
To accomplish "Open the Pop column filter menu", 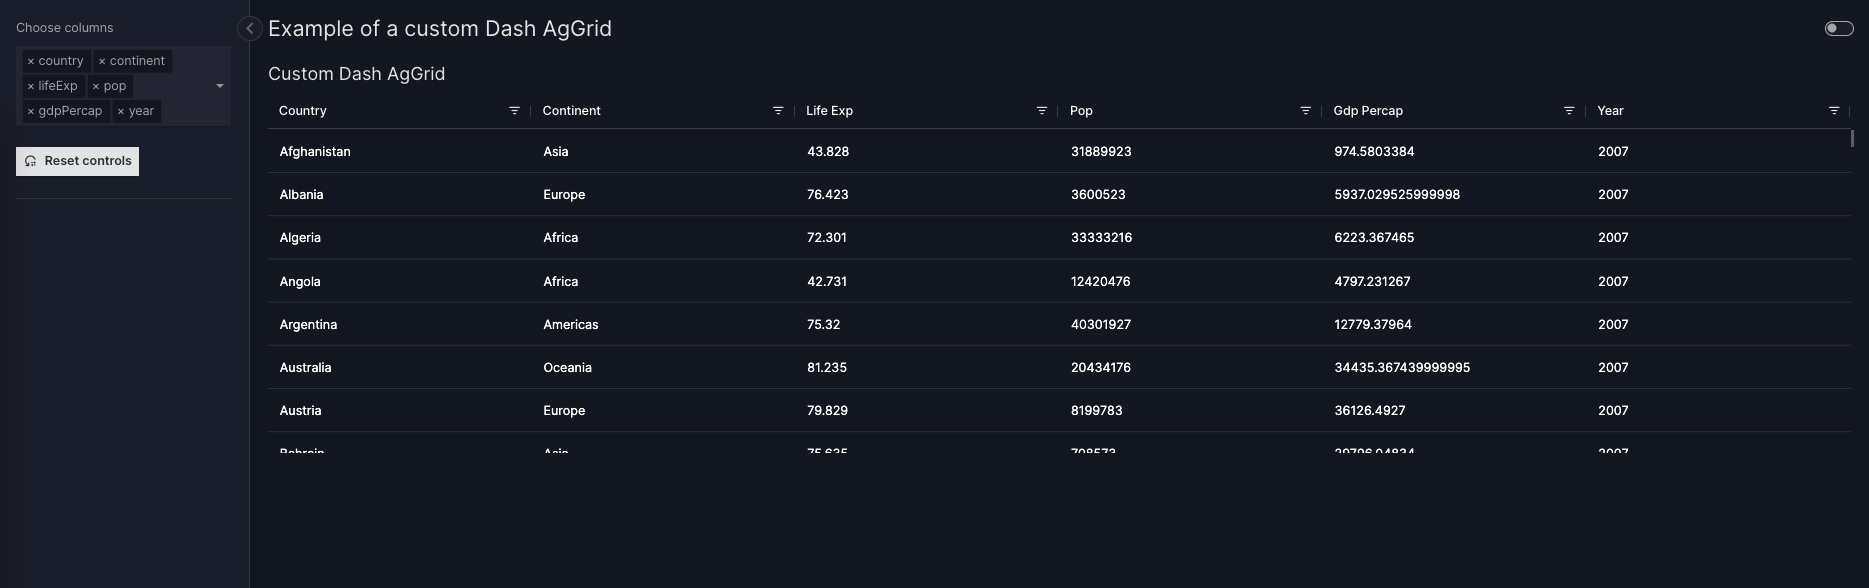I will coord(1305,111).
